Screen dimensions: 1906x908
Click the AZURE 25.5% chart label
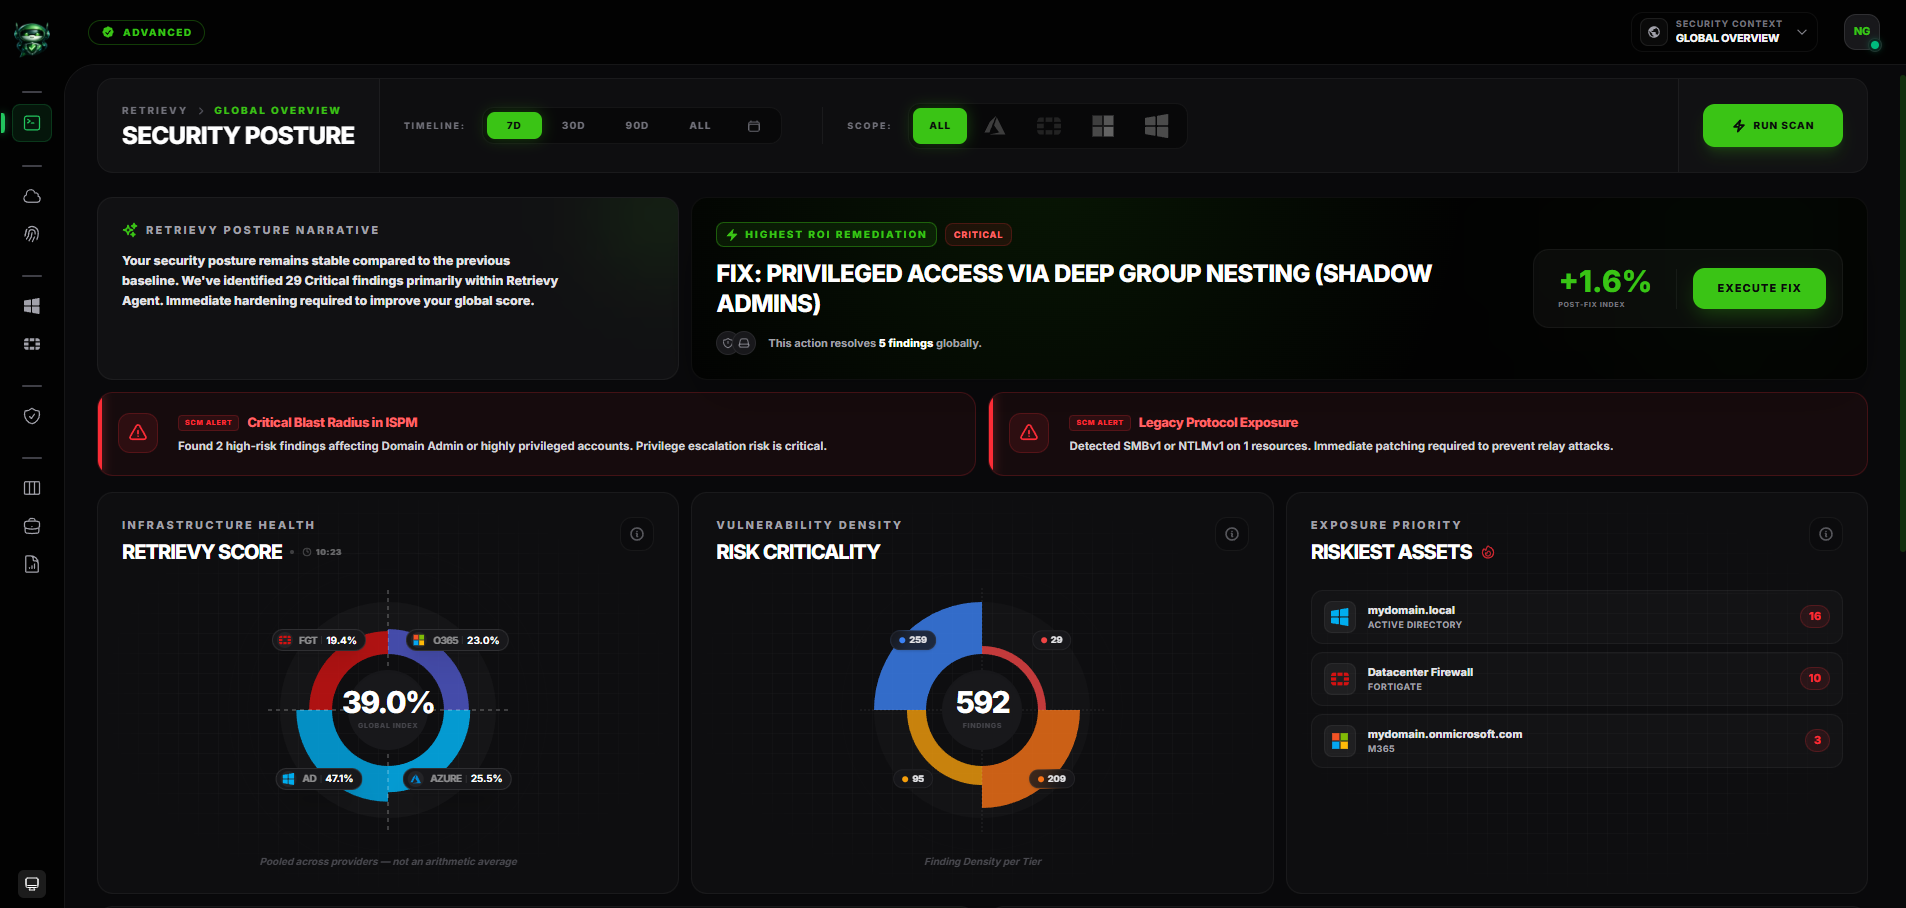pyautogui.click(x=457, y=779)
